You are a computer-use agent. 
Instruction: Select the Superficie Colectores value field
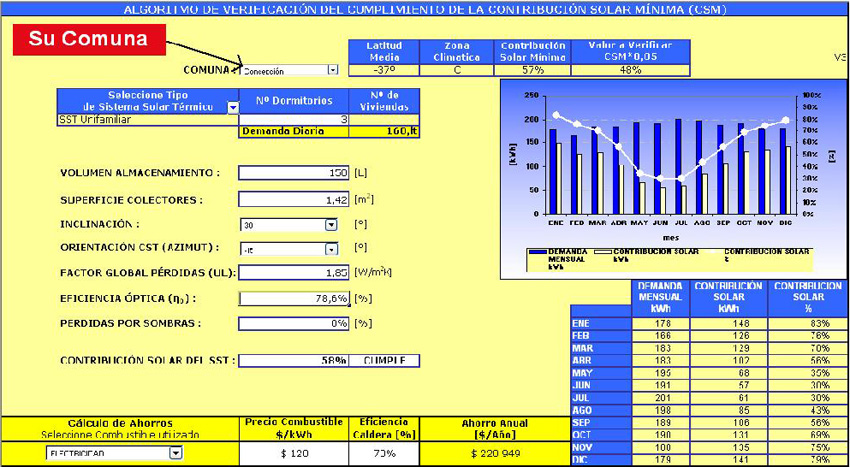coord(293,199)
